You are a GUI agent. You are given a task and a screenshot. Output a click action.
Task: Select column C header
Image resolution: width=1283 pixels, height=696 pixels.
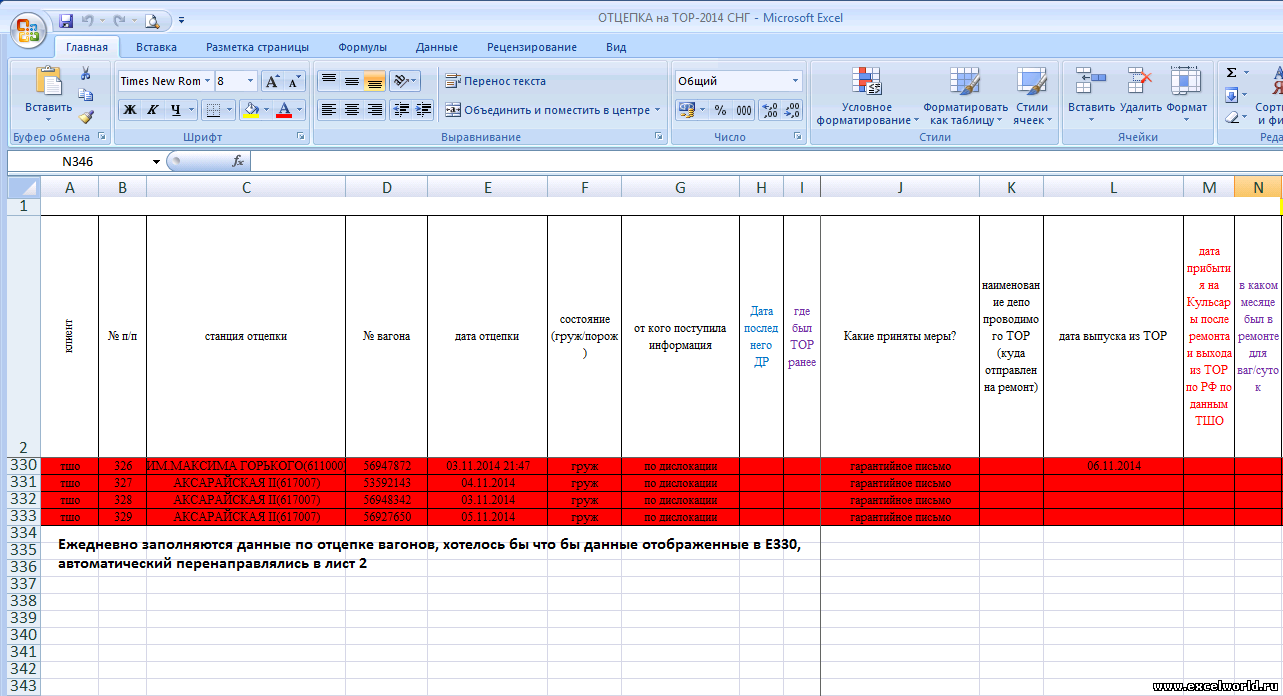(x=246, y=187)
